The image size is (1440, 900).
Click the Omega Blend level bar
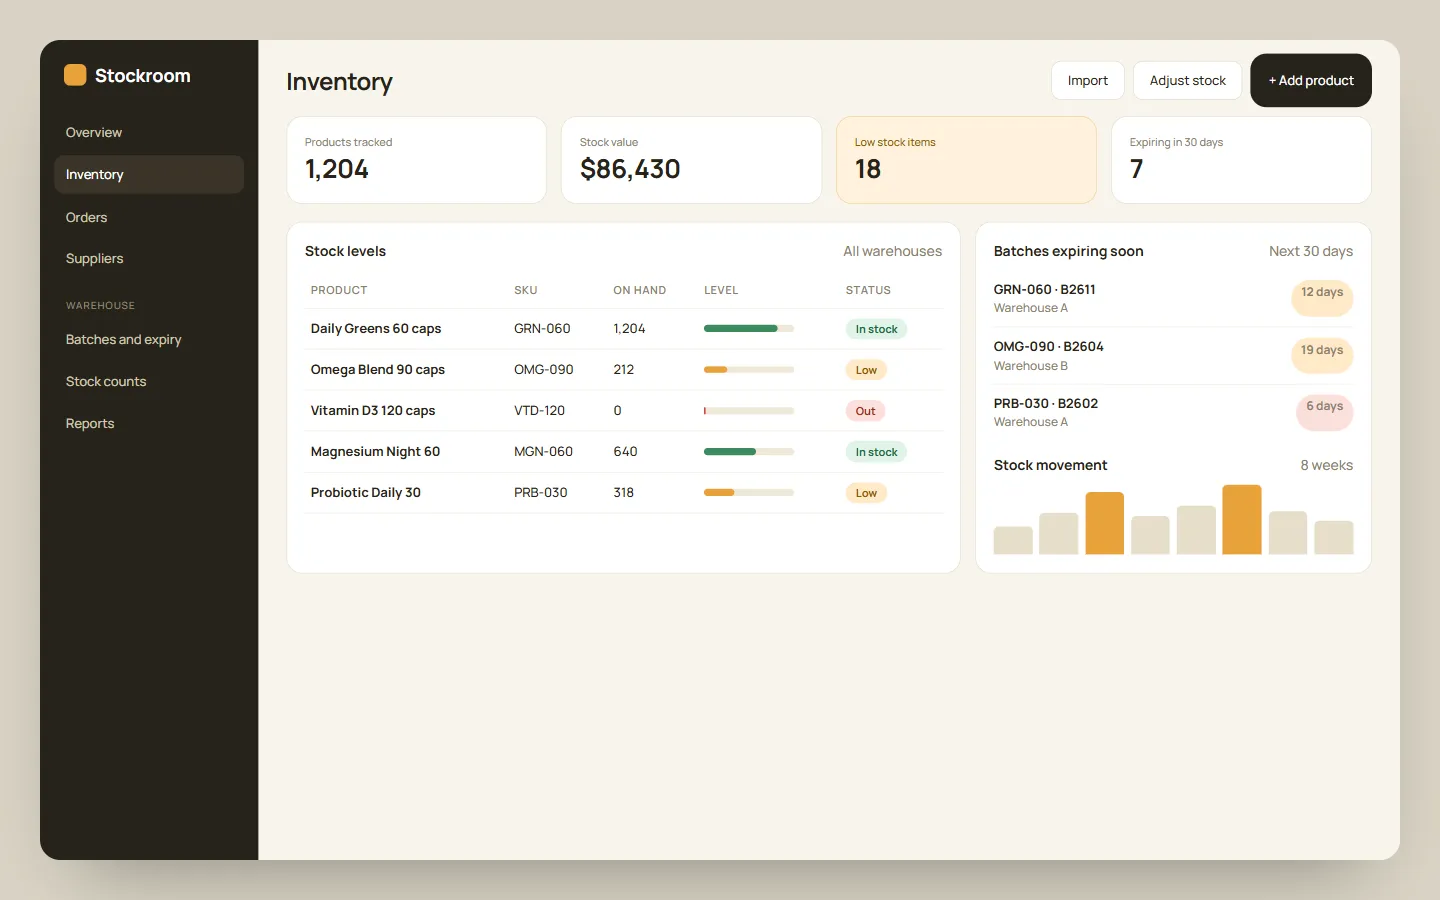point(749,369)
